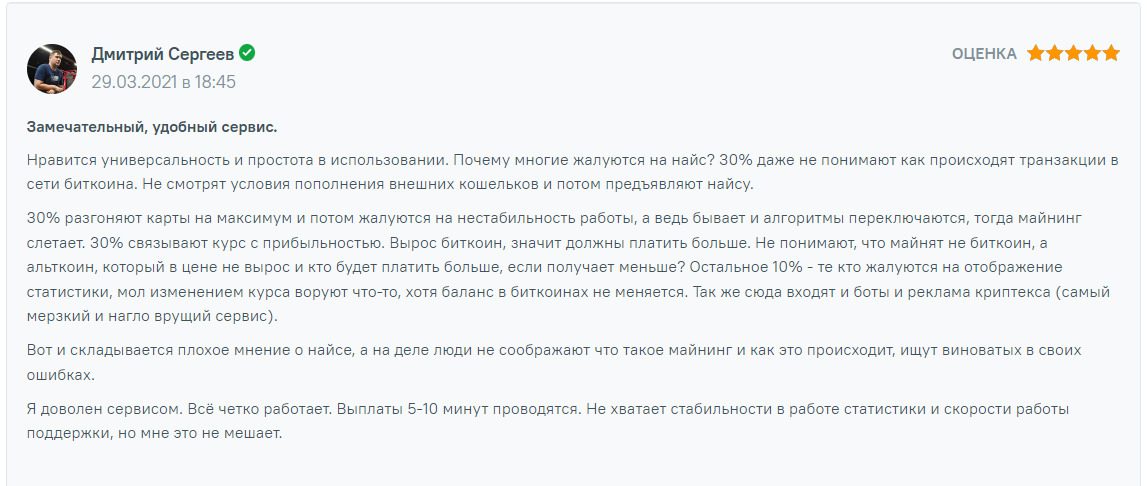
Task: Open Дмитрий Сергеев's avatar photo
Action: [52, 69]
